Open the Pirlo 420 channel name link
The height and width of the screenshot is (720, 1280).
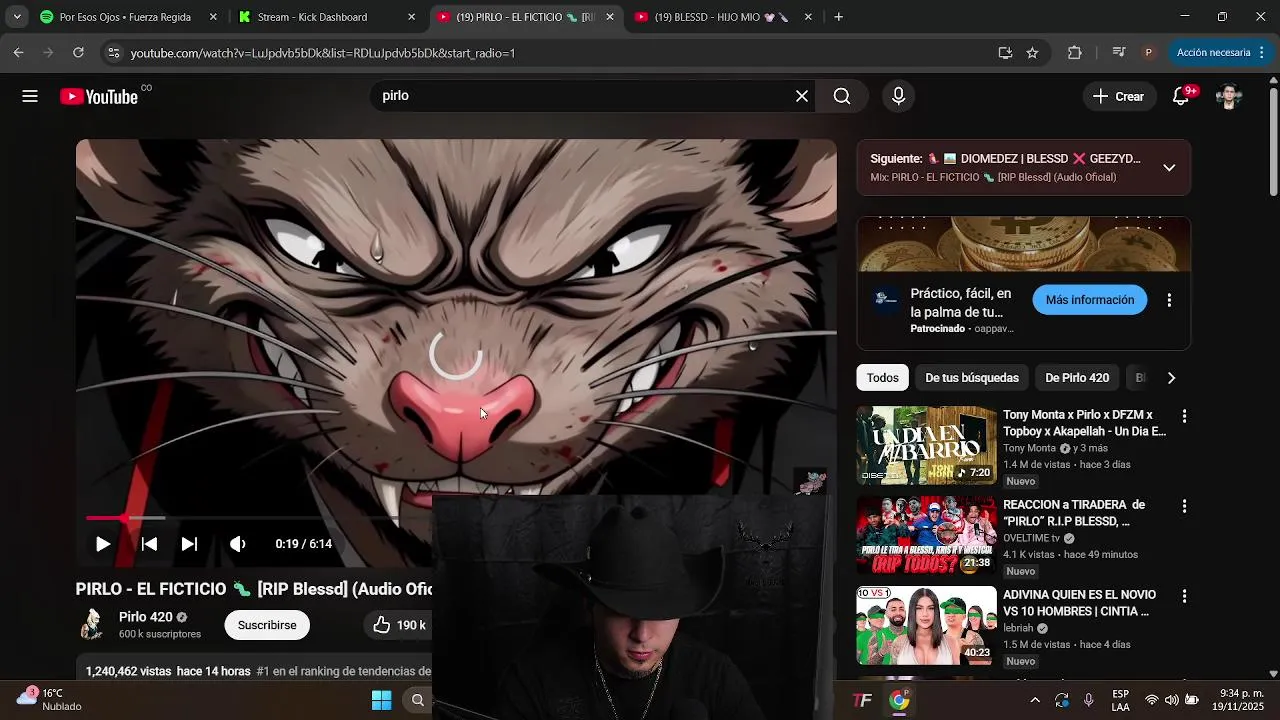pyautogui.click(x=146, y=617)
